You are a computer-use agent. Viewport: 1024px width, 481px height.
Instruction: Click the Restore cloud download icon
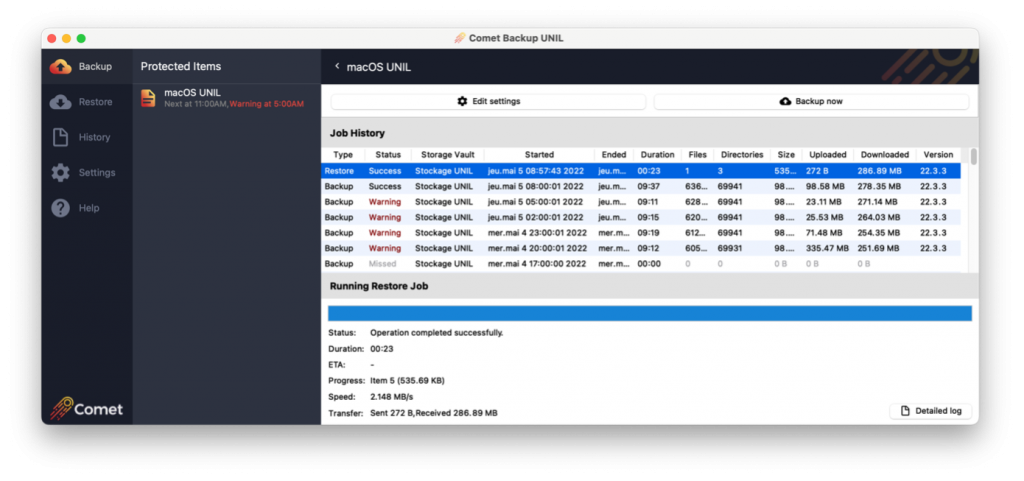[60, 102]
